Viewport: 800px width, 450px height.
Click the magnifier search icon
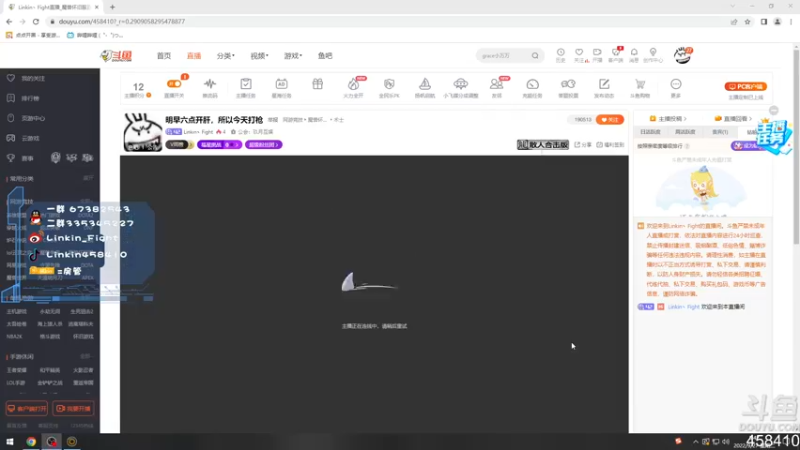pyautogui.click(x=535, y=56)
